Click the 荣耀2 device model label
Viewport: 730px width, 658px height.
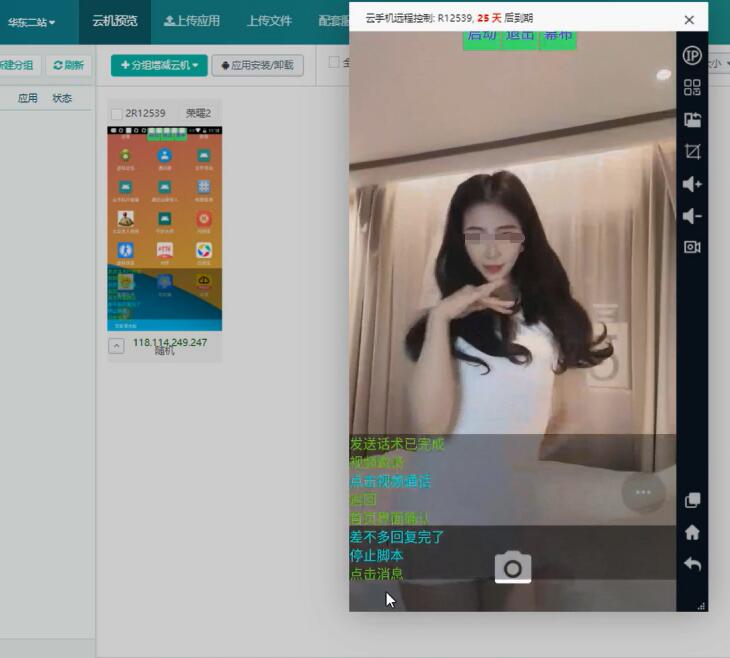click(x=198, y=113)
